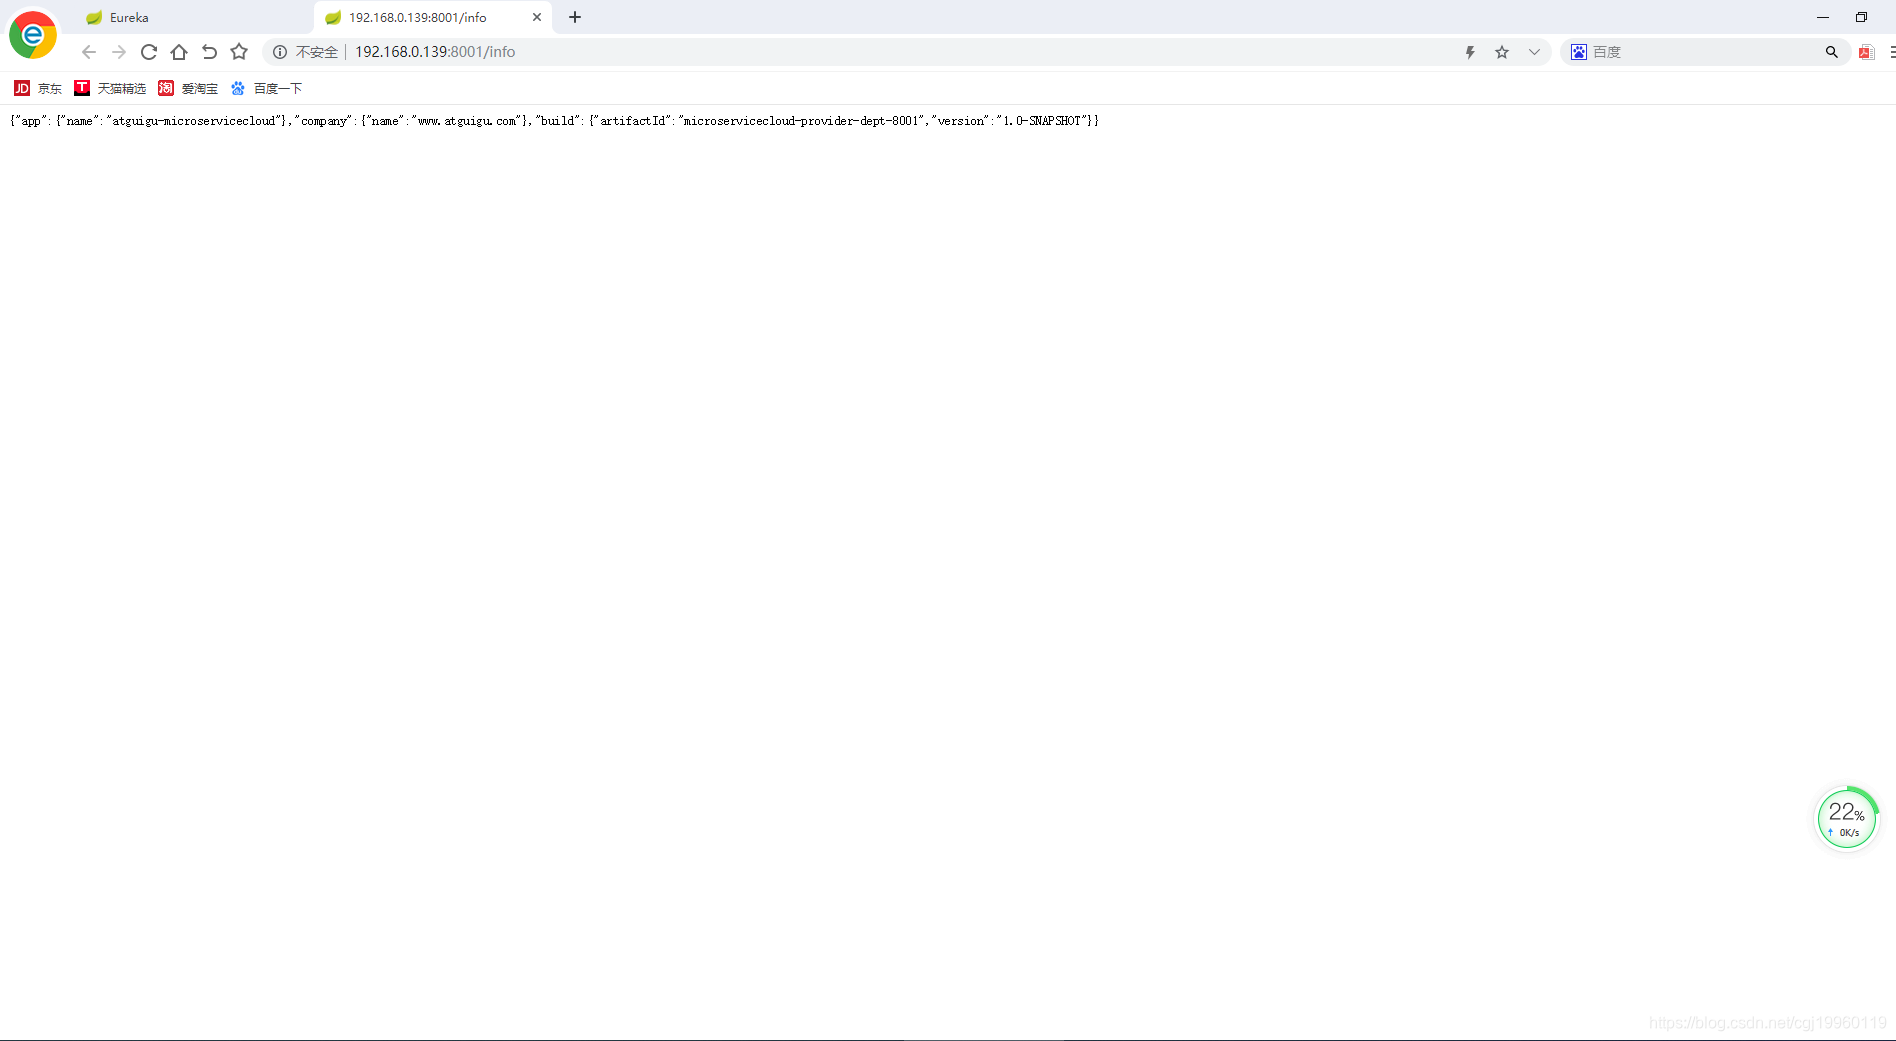Go forward to the next page

[119, 52]
